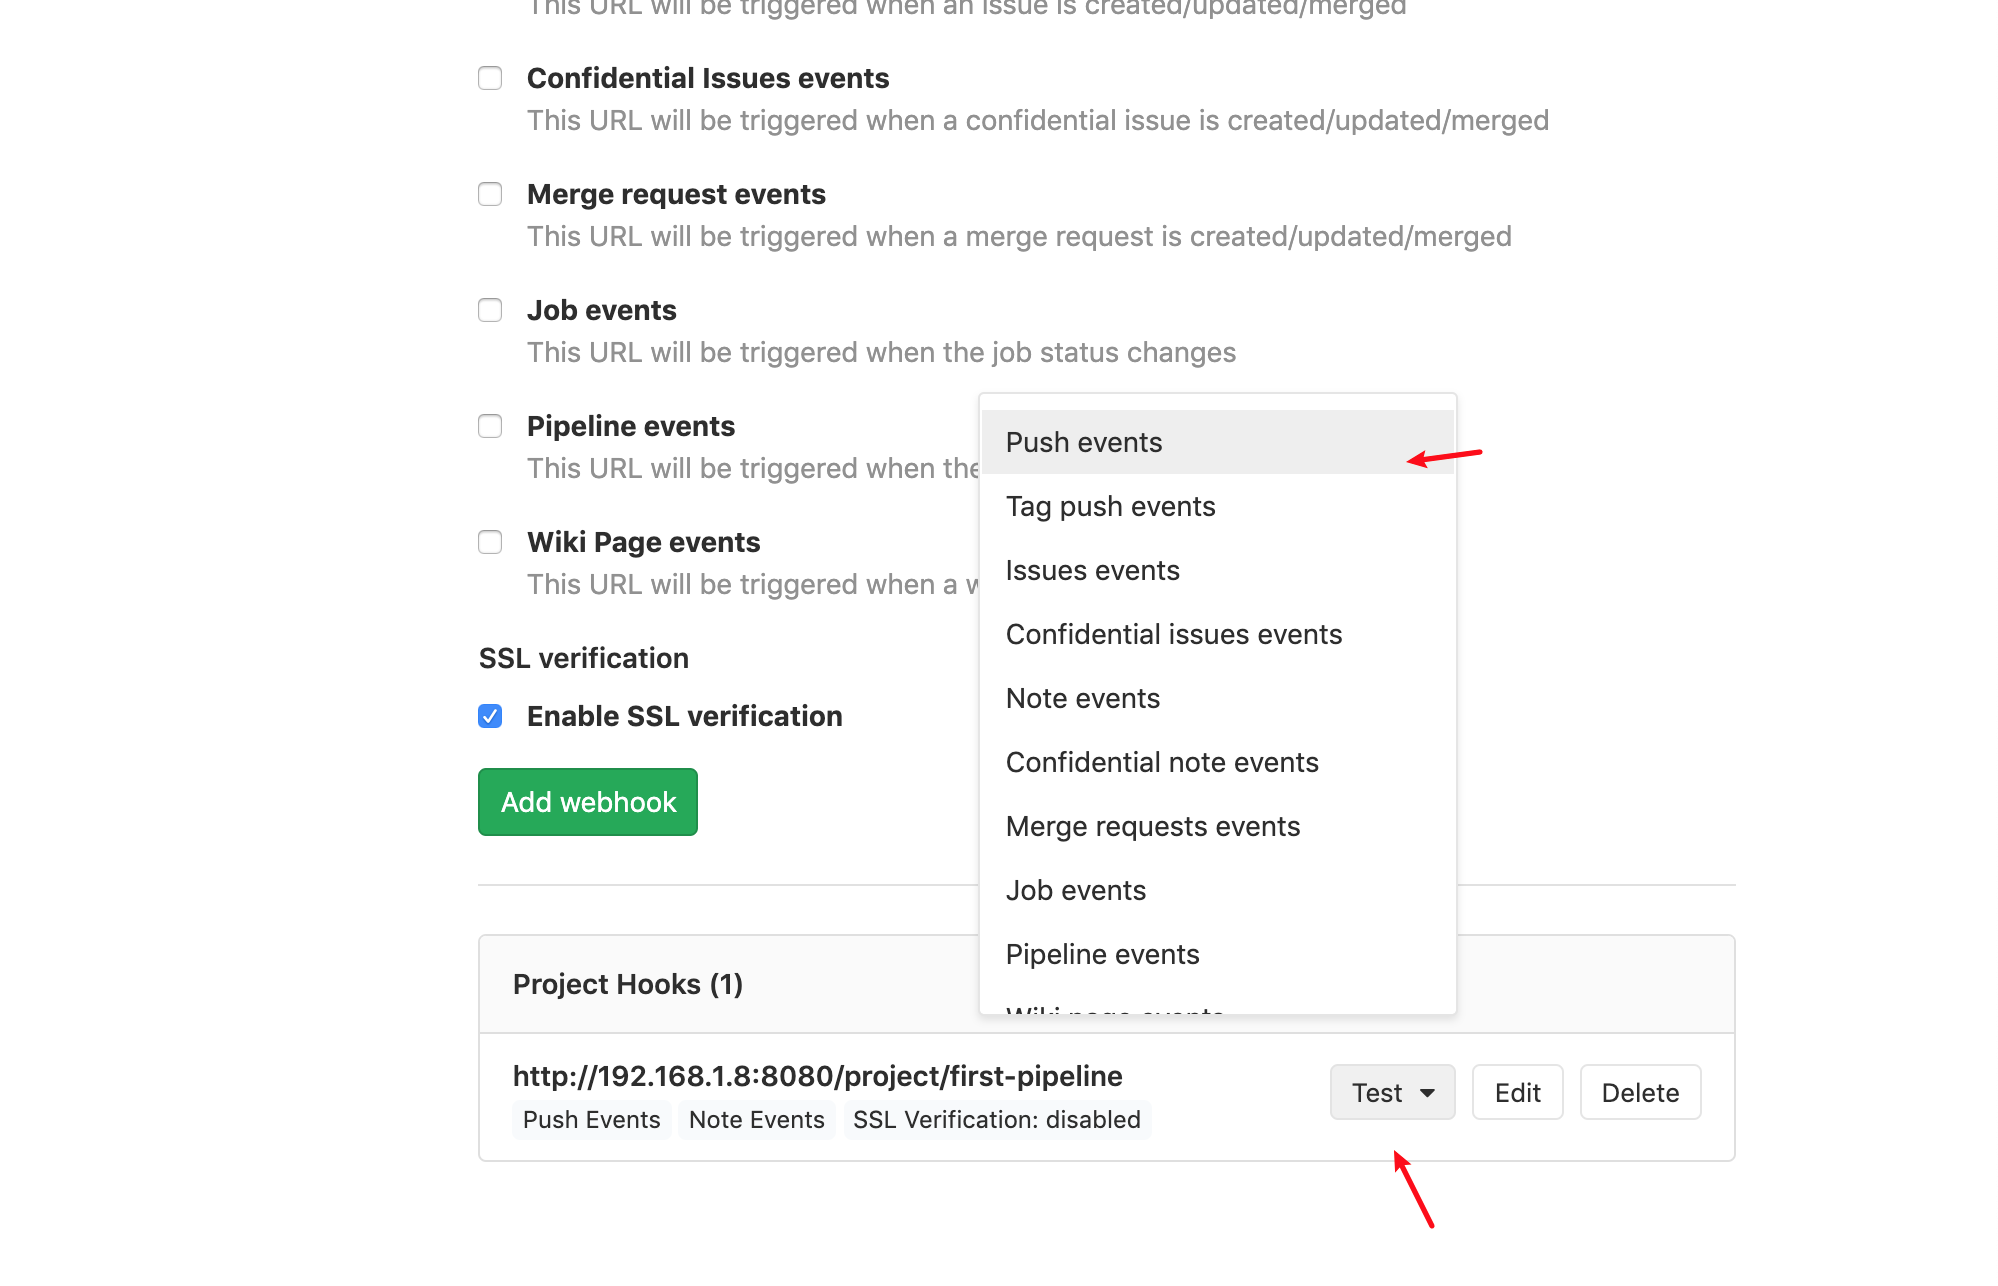Uncheck Enable SSL verification

(x=490, y=716)
